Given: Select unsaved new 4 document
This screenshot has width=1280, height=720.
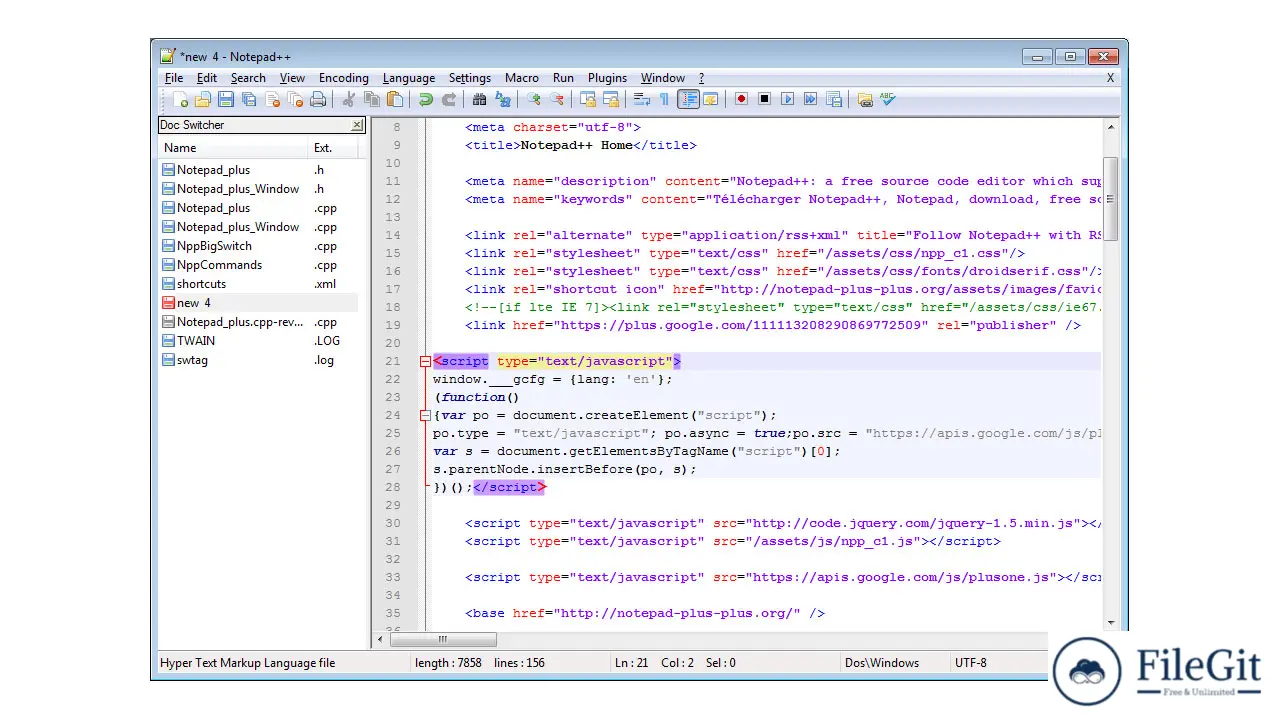Looking at the screenshot, I should pos(258,303).
